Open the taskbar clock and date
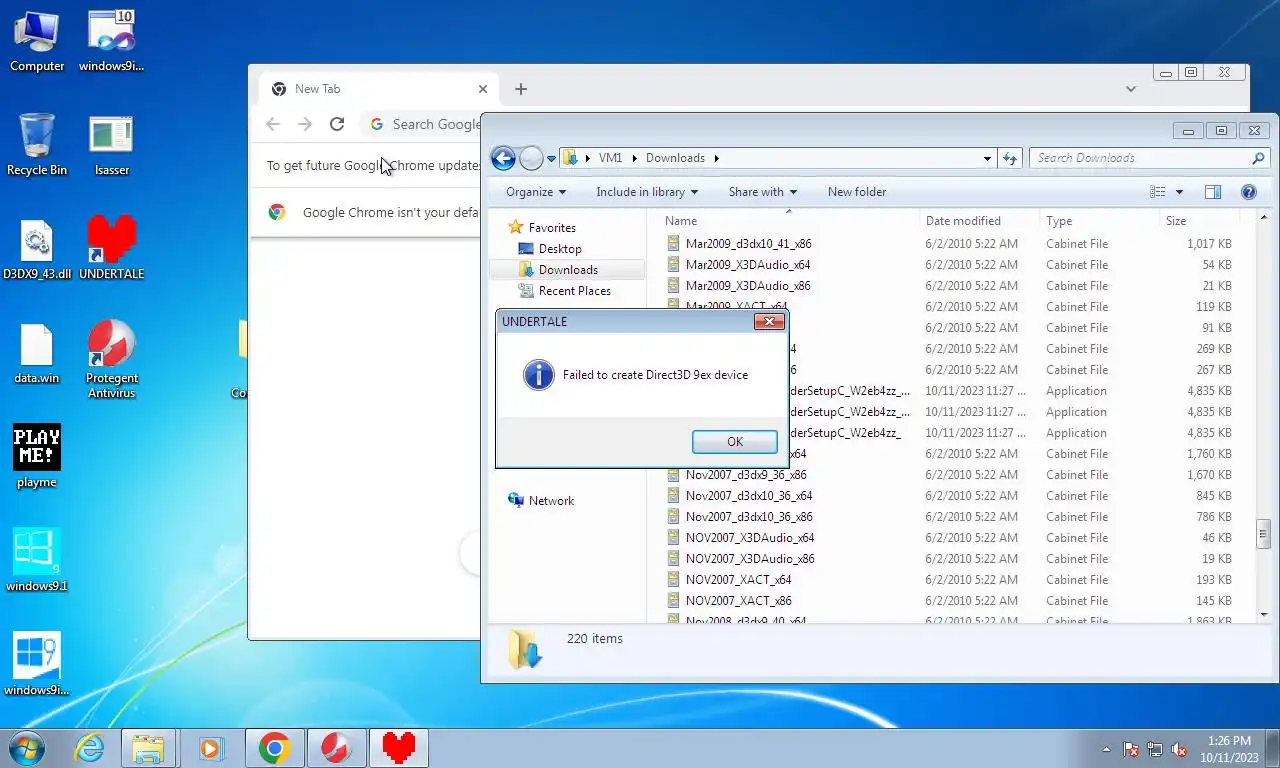The width and height of the screenshot is (1280, 768). 1229,749
